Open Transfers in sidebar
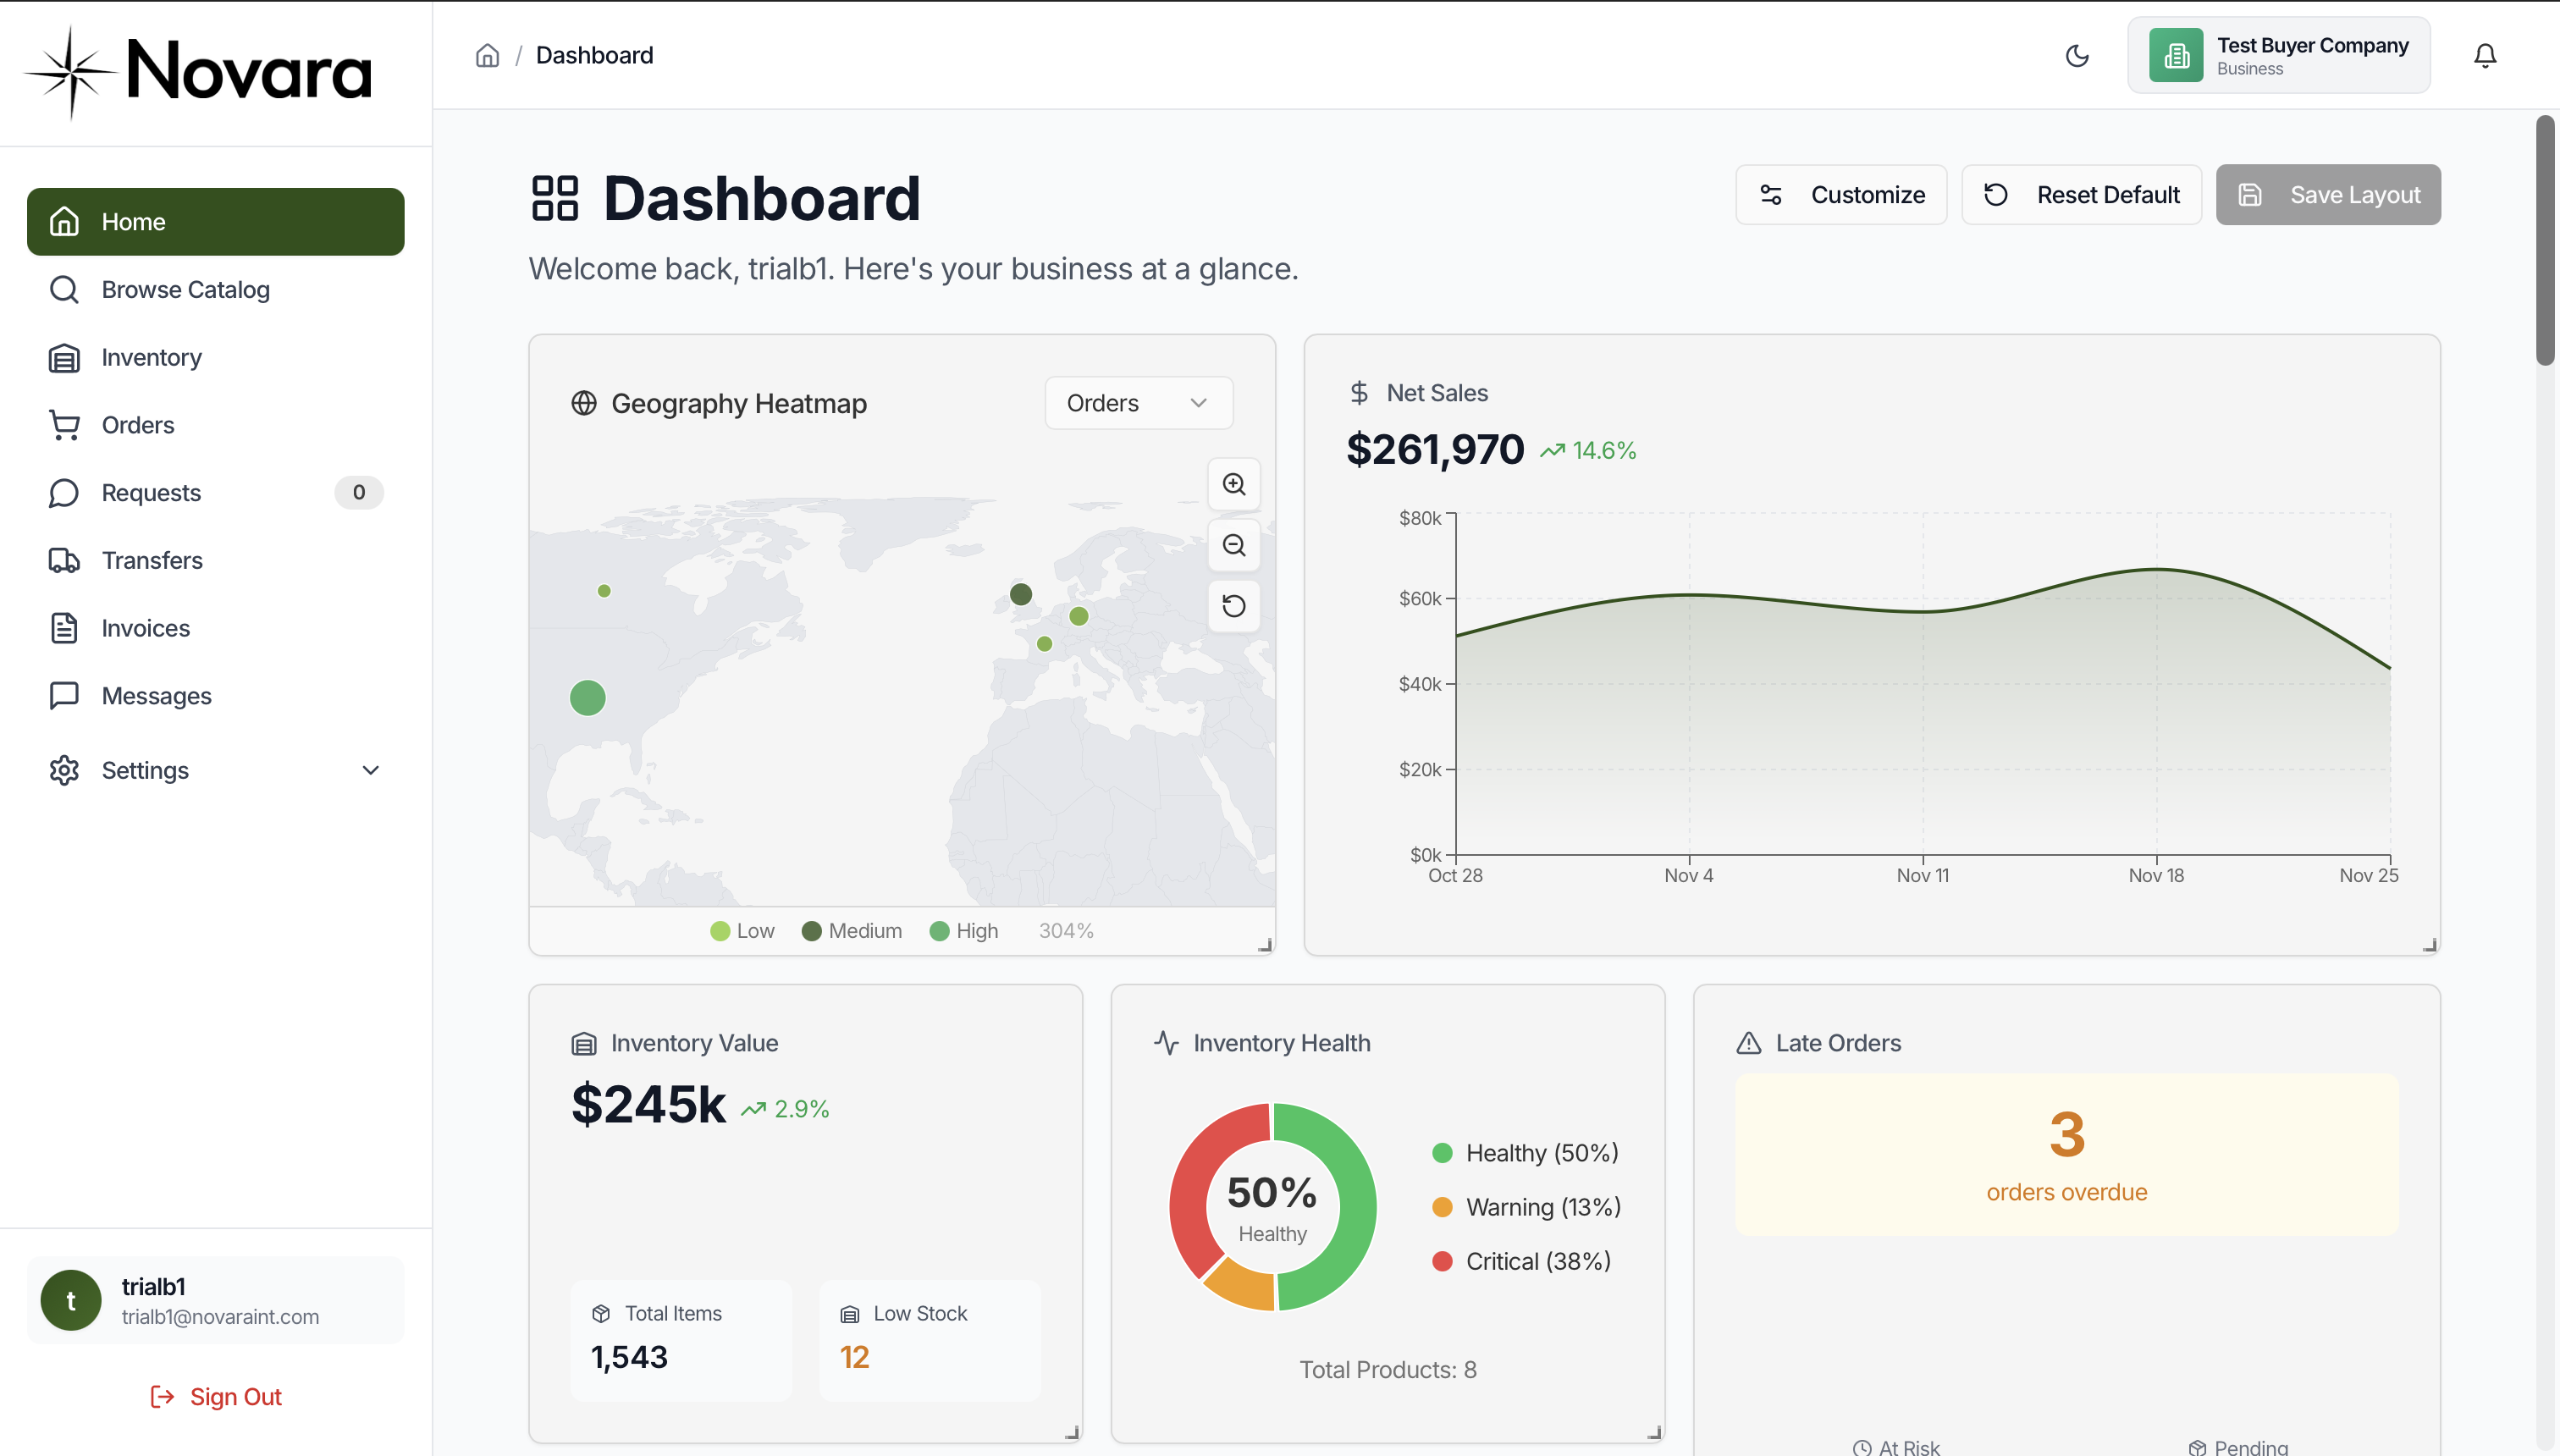The width and height of the screenshot is (2560, 1456). pos(216,561)
